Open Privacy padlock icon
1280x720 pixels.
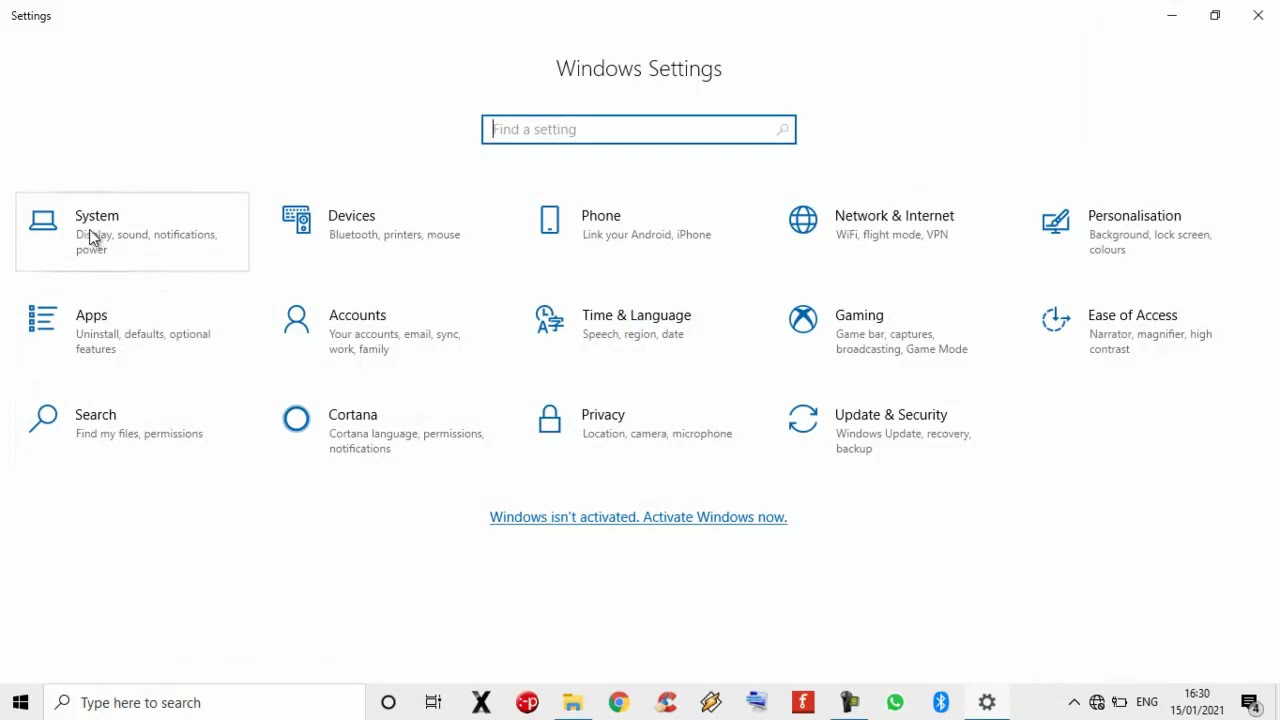(549, 418)
